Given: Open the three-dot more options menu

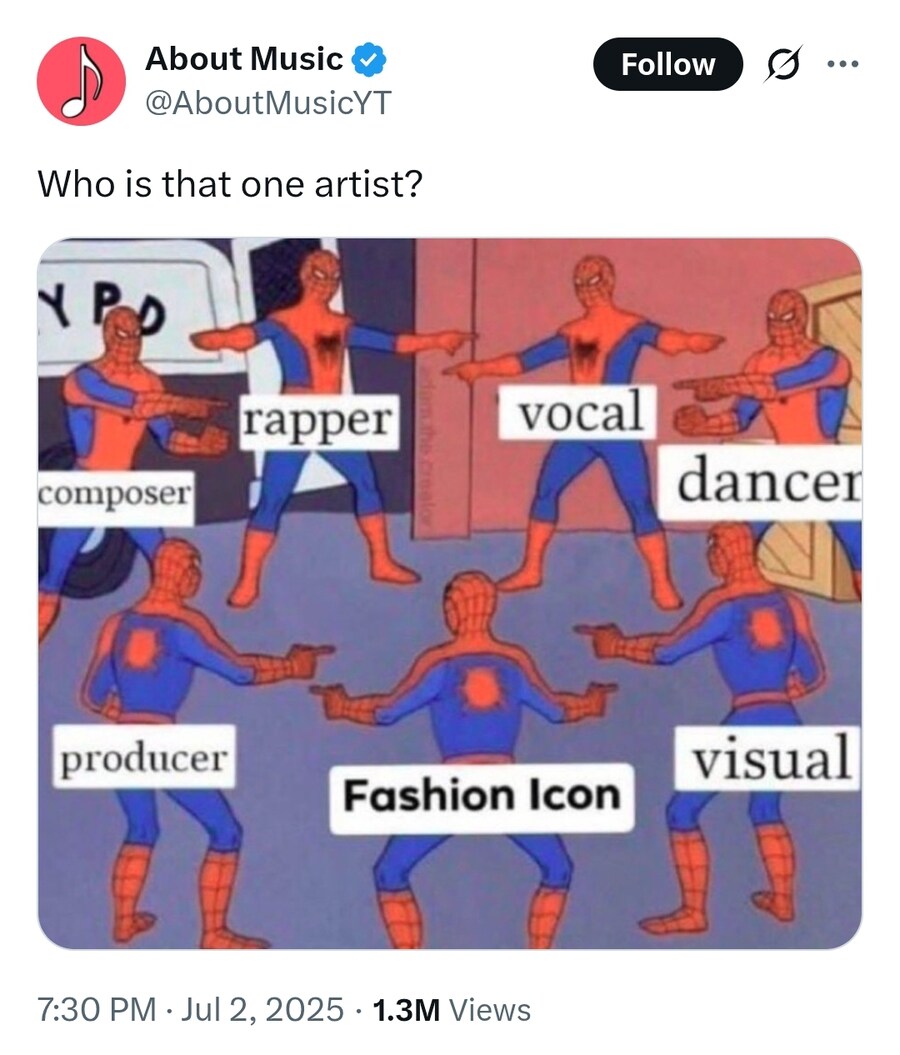Looking at the screenshot, I should 843,65.
